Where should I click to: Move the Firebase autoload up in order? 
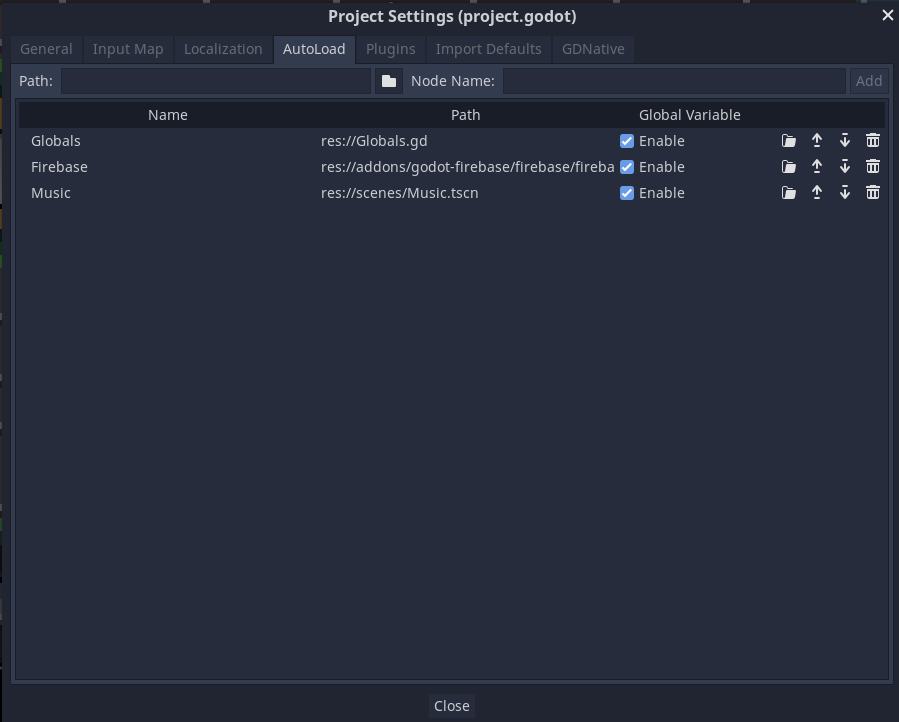click(817, 166)
